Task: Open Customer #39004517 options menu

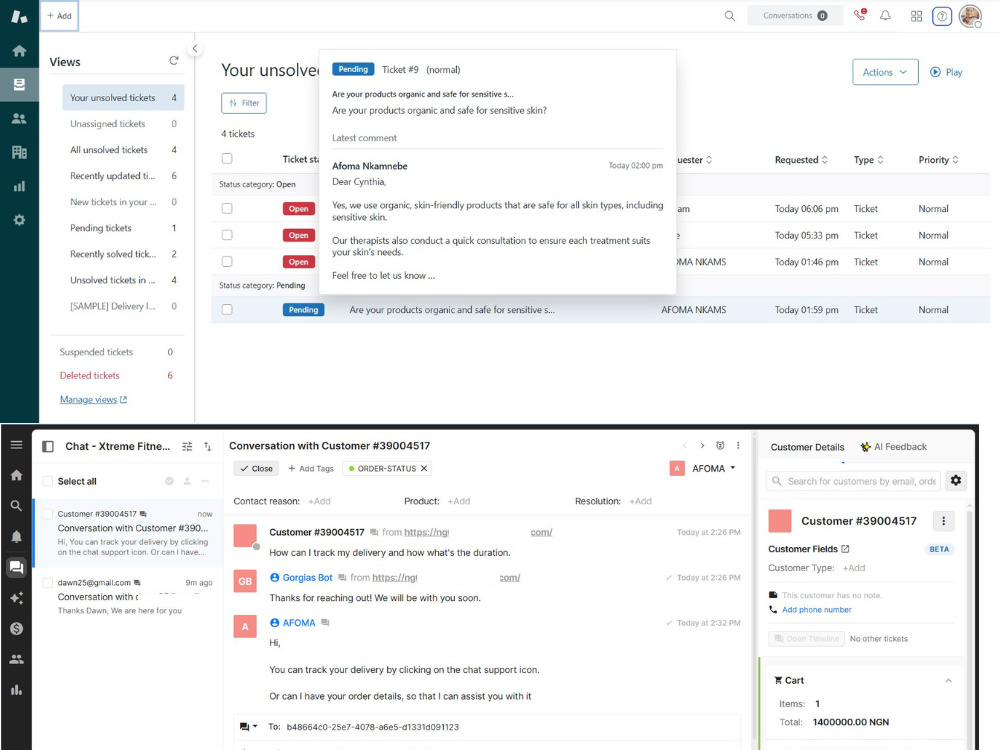Action: pos(943,521)
